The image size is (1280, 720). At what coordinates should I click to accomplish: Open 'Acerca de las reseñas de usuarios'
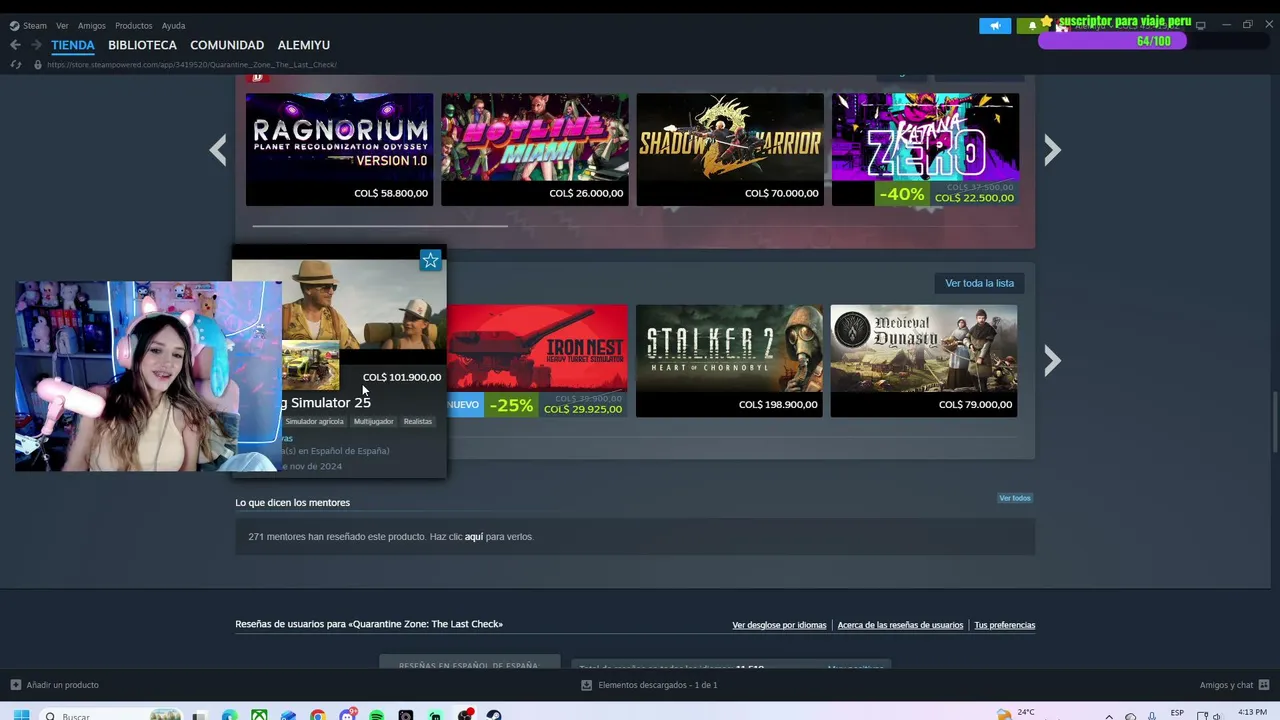(900, 625)
